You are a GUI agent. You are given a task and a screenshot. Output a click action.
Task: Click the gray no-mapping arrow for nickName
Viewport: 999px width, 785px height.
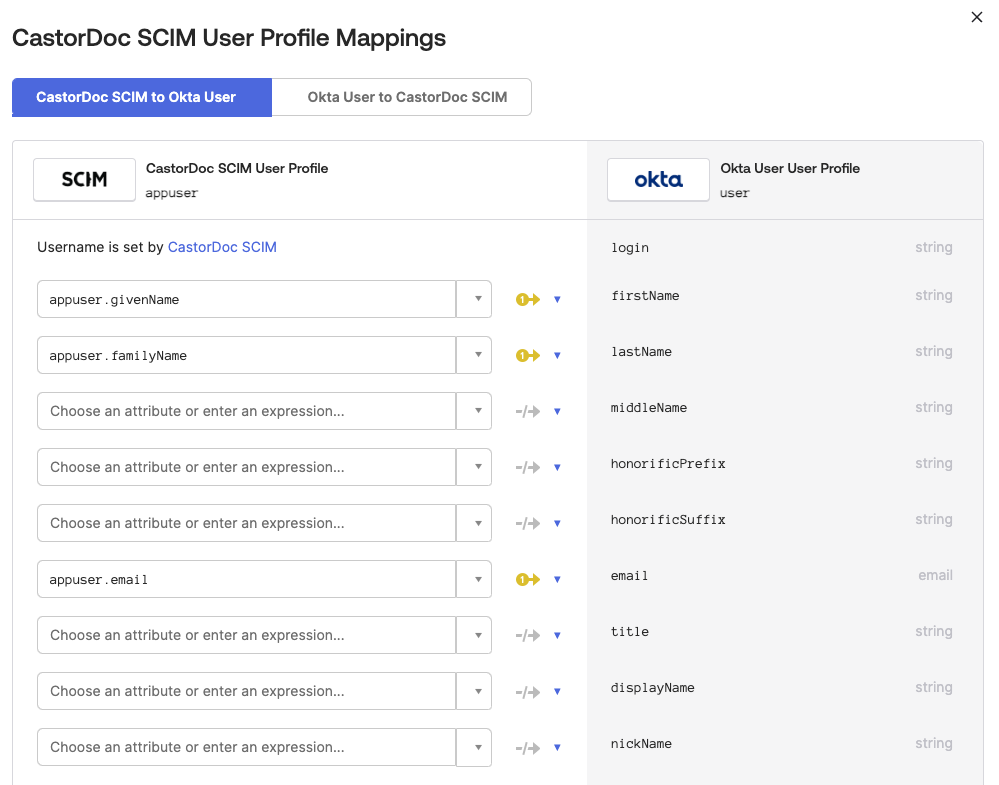[x=527, y=747]
